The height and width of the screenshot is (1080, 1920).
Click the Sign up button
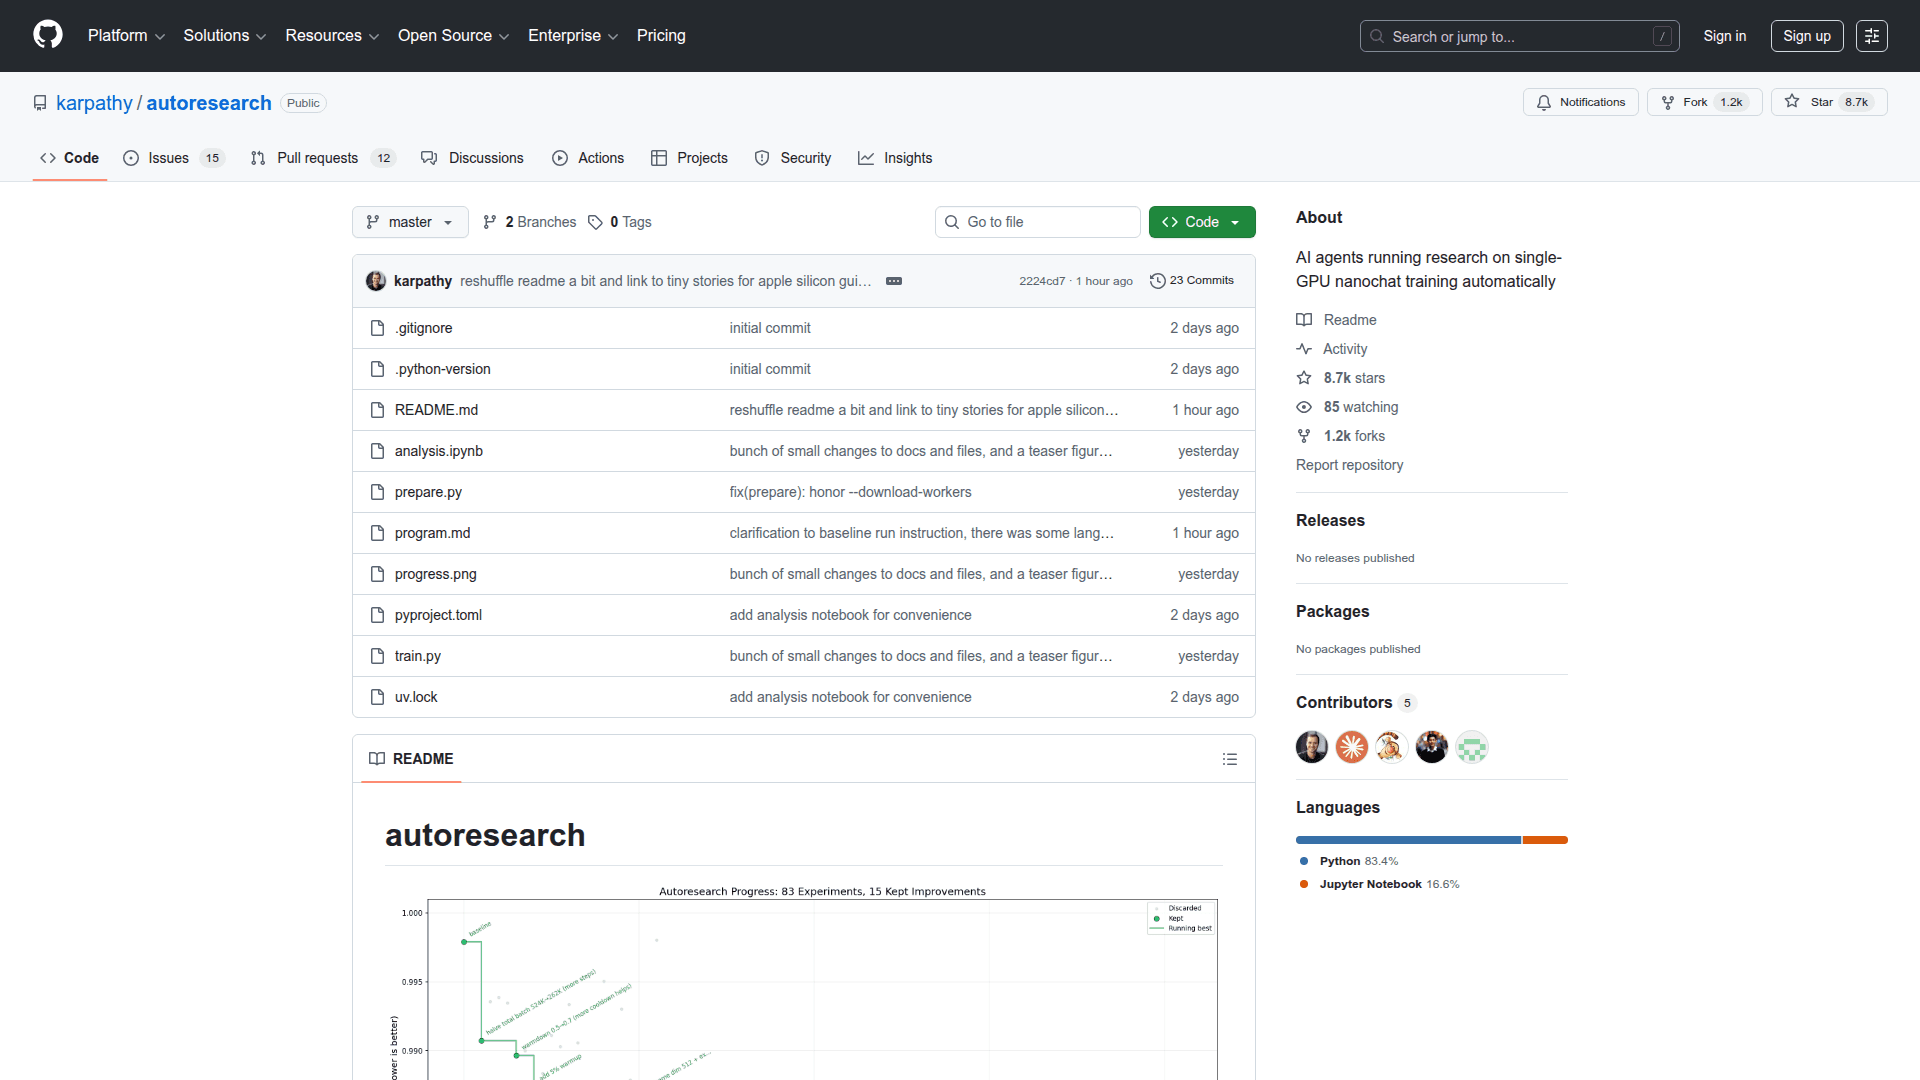coord(1806,36)
